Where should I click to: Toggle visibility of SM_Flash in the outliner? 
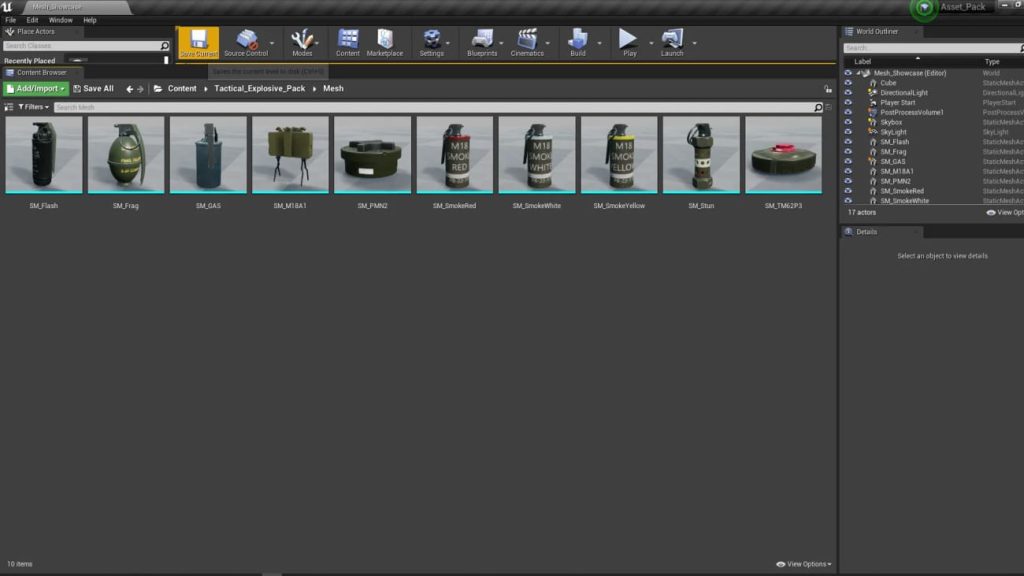point(848,142)
